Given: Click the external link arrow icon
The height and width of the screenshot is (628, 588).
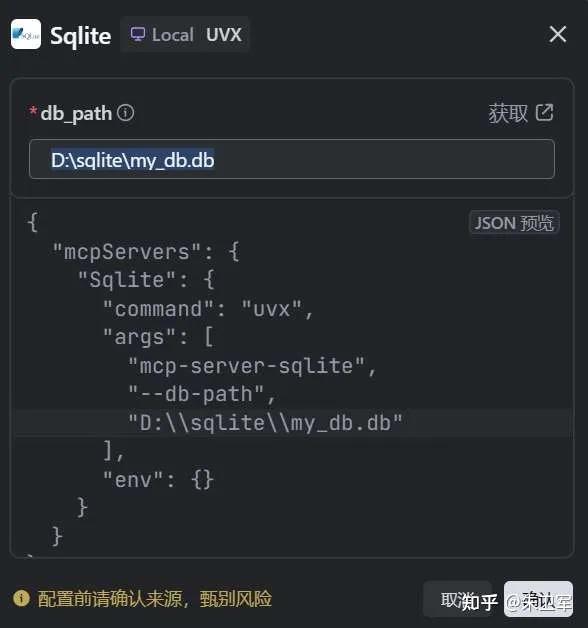Looking at the screenshot, I should [544, 113].
